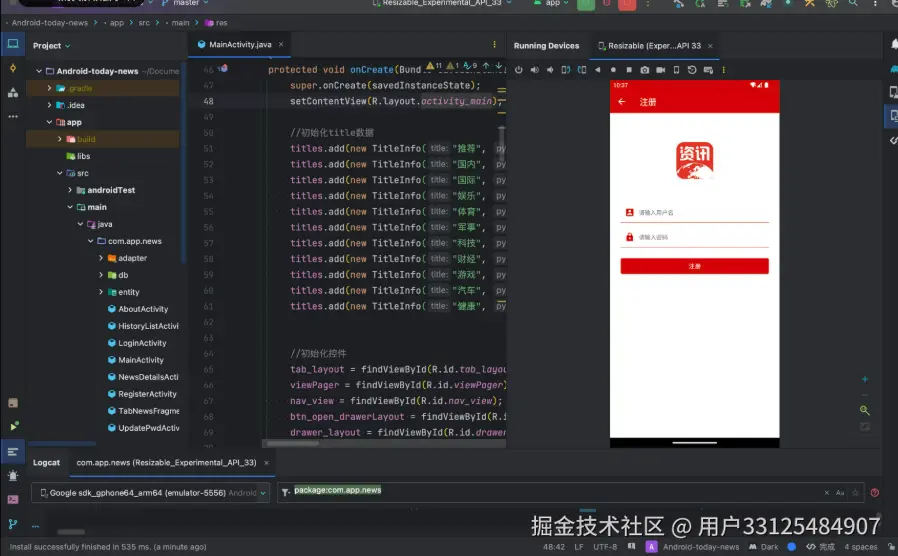Open the Resource Manager sidebar icon

[13, 92]
